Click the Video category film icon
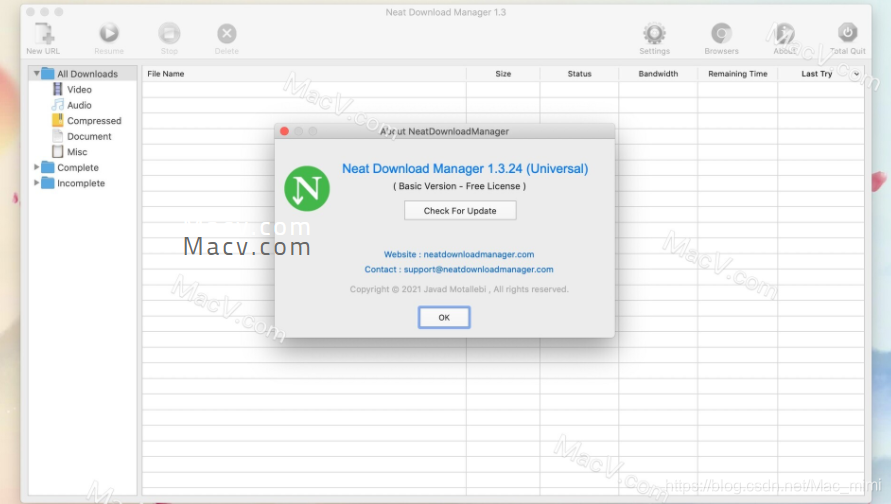The image size is (891, 504). point(57,89)
